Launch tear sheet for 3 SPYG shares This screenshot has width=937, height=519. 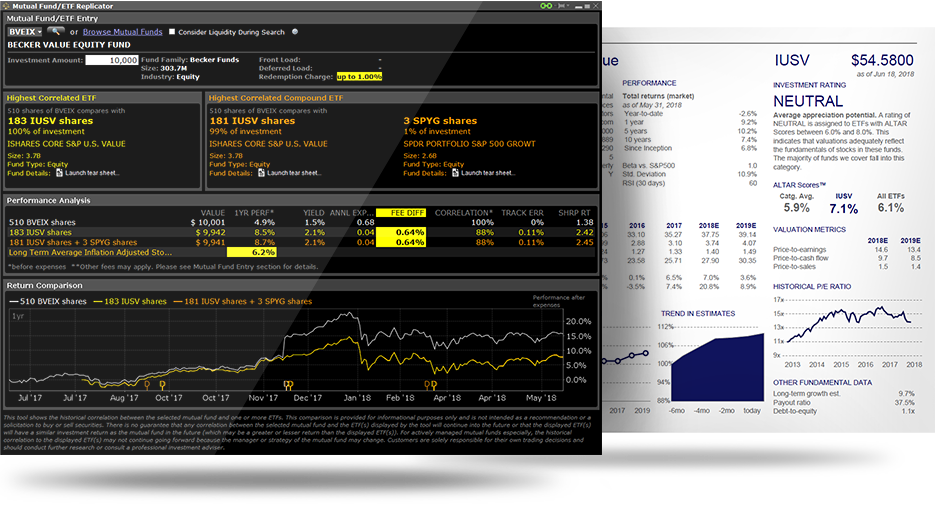[x=488, y=173]
